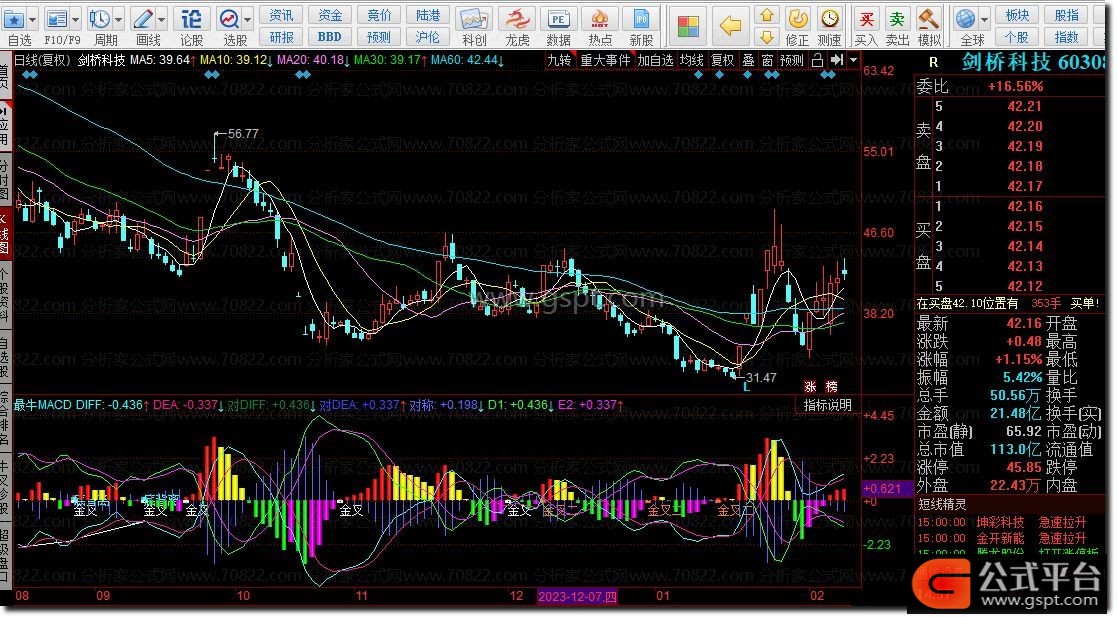This screenshot has height=617, width=1117.
Task: Click the 买入 buy icon
Action: (x=866, y=19)
